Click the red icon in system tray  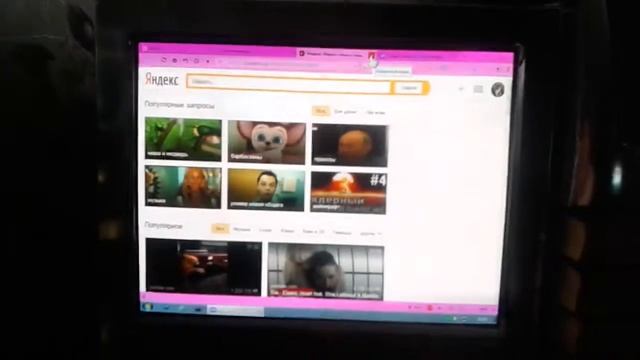[x=429, y=308]
